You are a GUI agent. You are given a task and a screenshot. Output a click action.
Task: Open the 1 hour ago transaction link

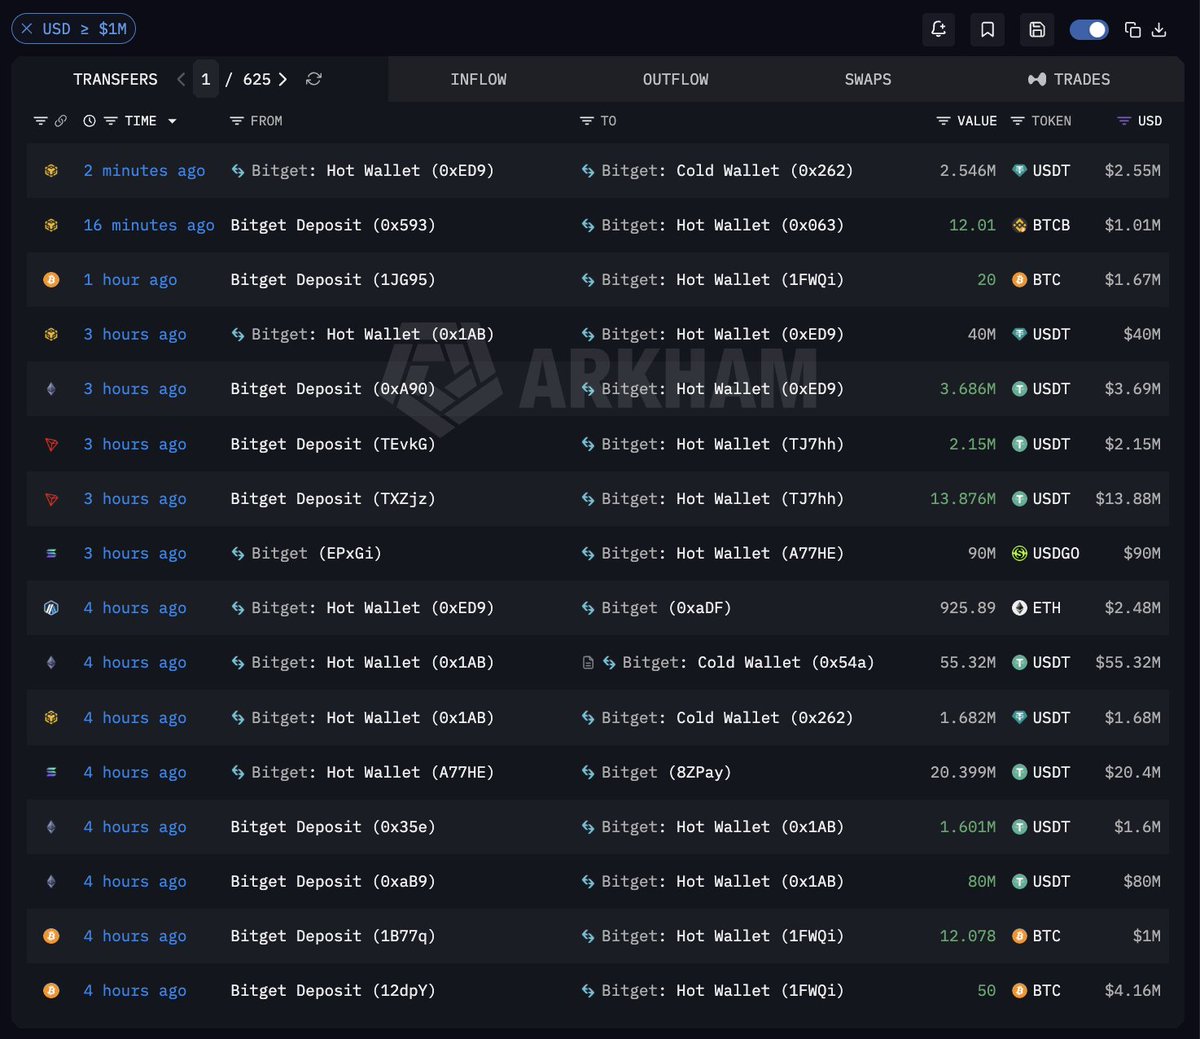click(130, 280)
